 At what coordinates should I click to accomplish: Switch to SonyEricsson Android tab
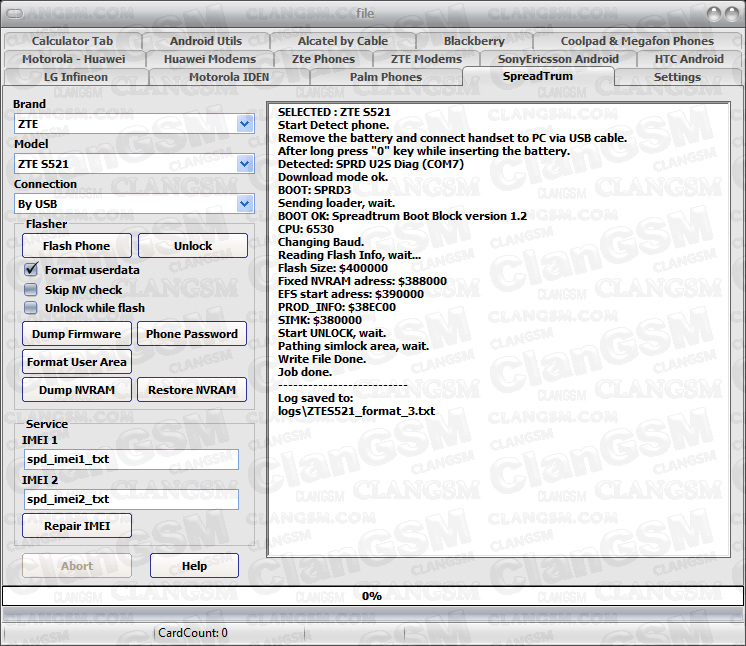click(558, 59)
